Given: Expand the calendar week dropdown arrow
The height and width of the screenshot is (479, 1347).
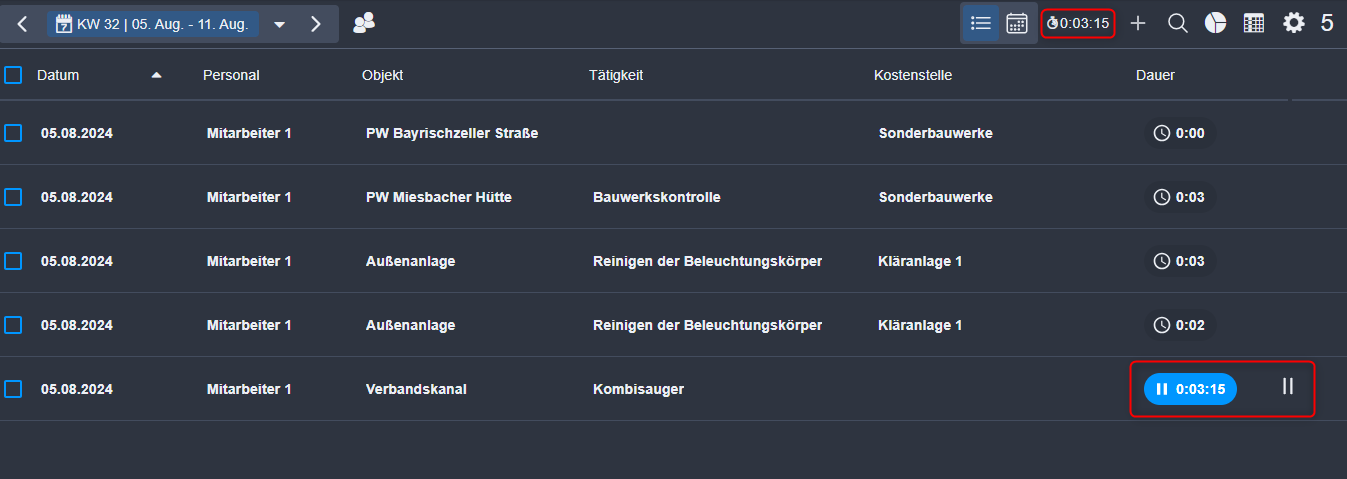Looking at the screenshot, I should pyautogui.click(x=280, y=24).
